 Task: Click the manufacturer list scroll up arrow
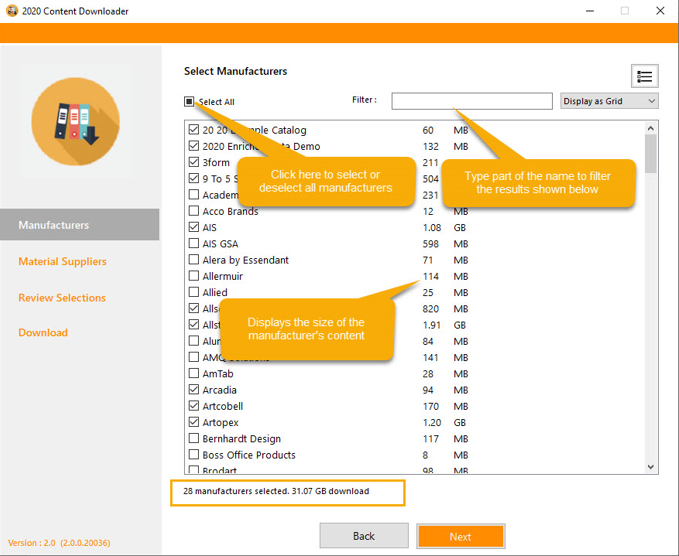coord(650,128)
